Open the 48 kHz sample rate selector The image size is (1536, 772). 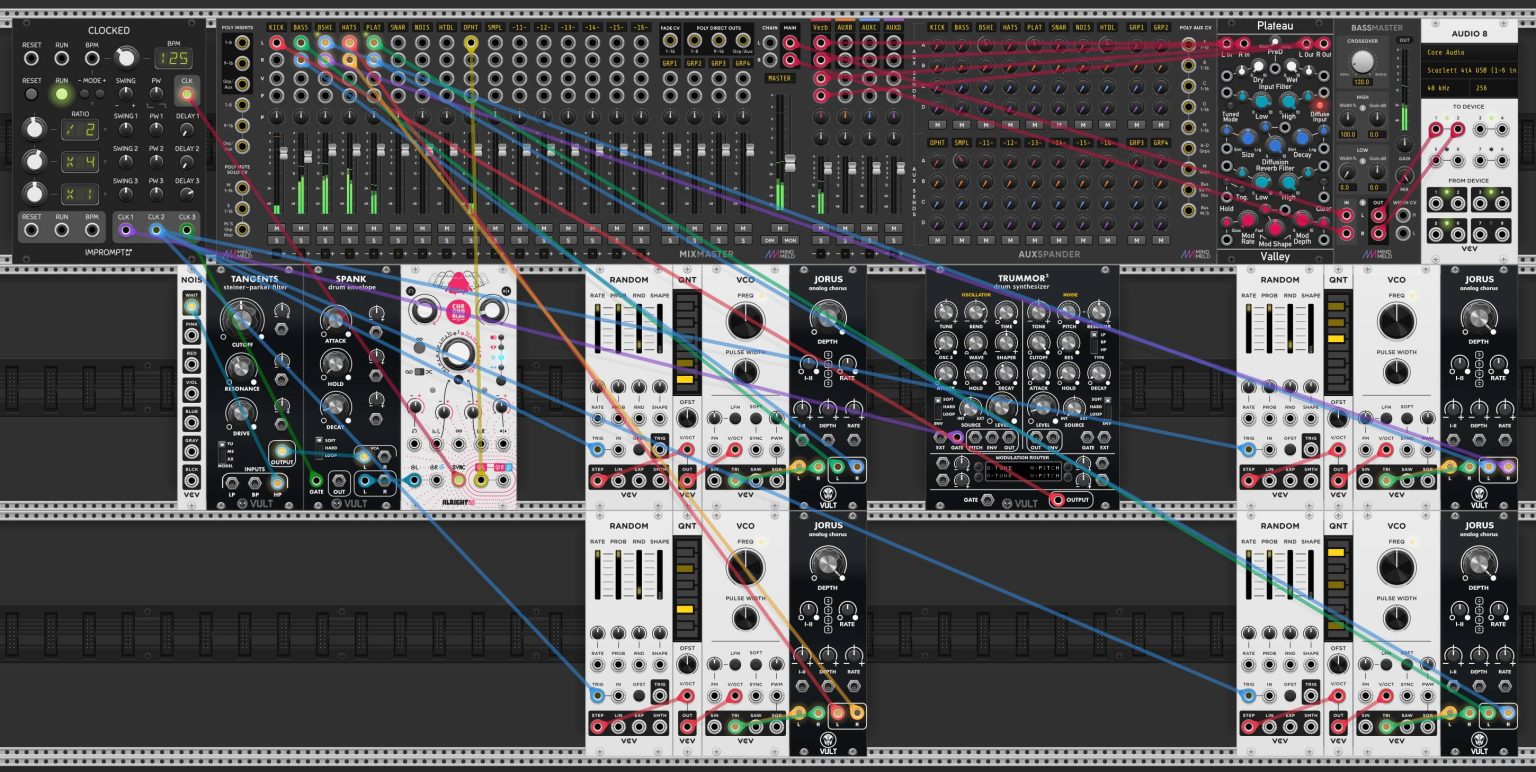1443,86
